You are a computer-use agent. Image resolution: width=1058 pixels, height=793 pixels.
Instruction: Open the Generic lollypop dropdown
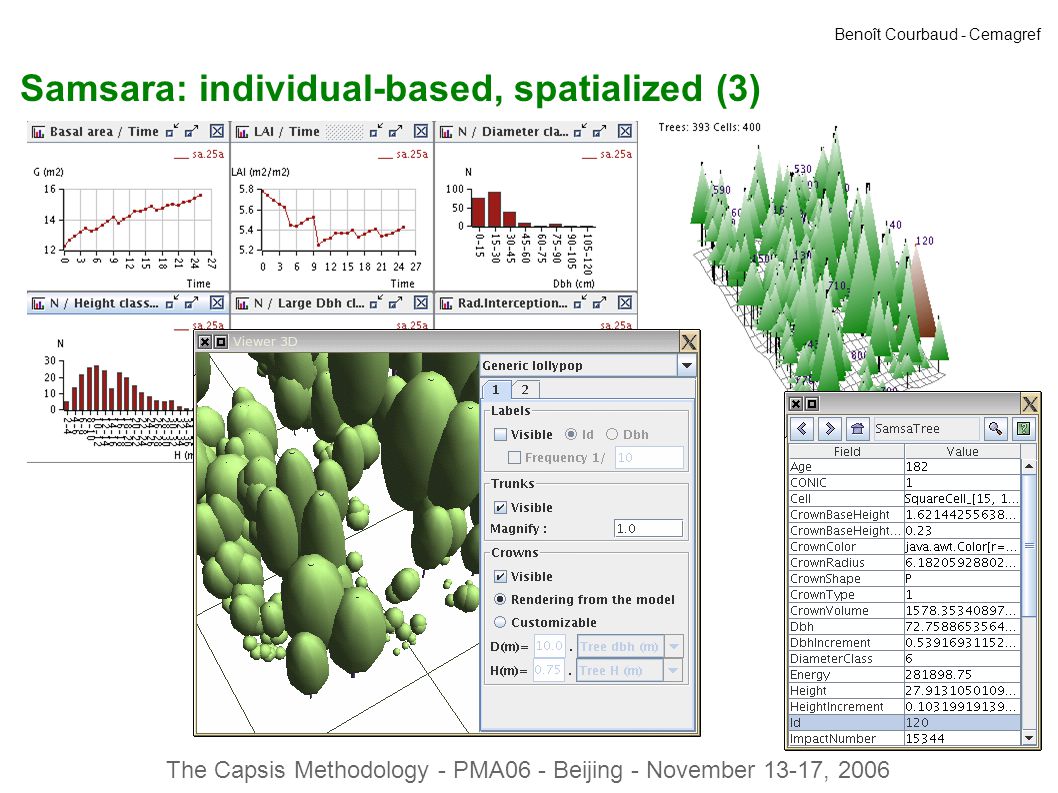click(x=686, y=366)
